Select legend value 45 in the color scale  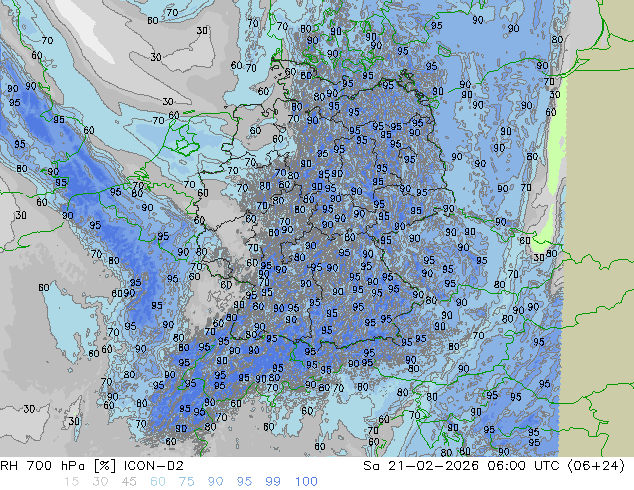[129, 482]
